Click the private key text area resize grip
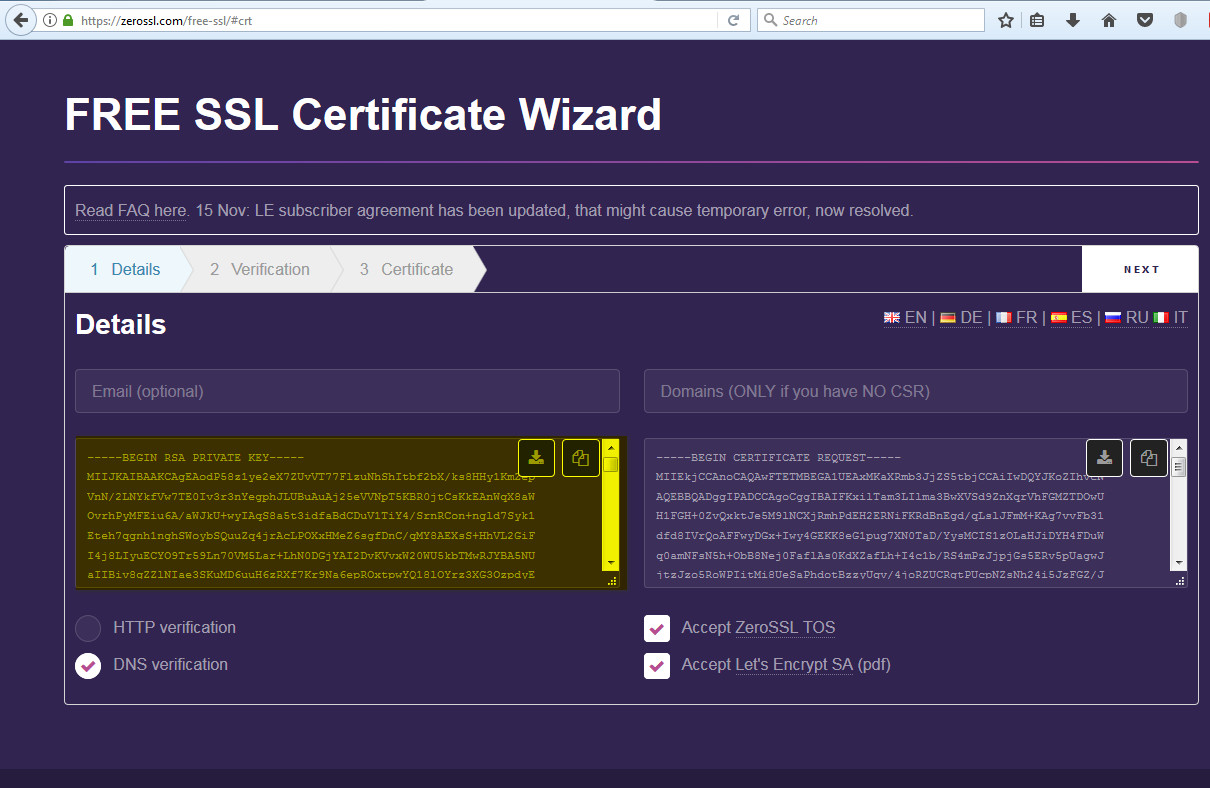The height and width of the screenshot is (788, 1210). click(611, 580)
